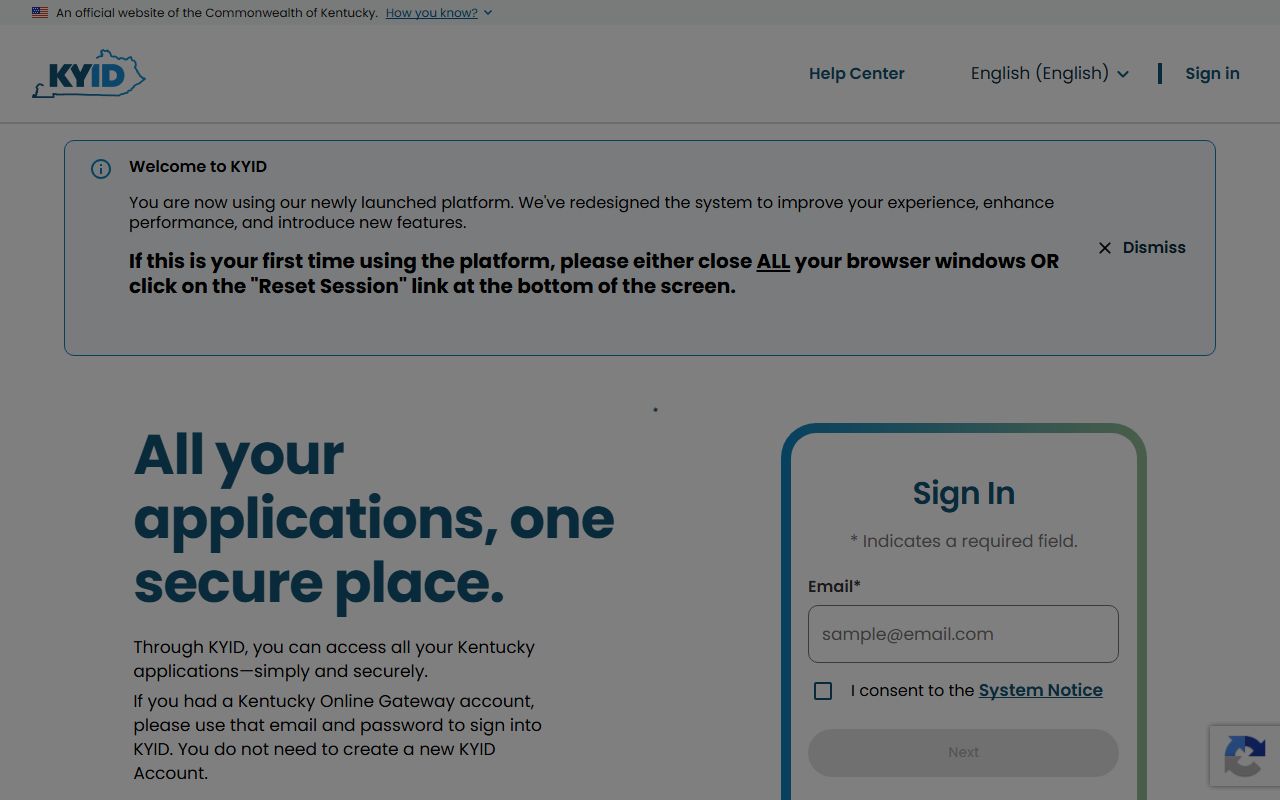The height and width of the screenshot is (800, 1280).
Task: Click the "Sign In" form heading
Action: pos(964,493)
